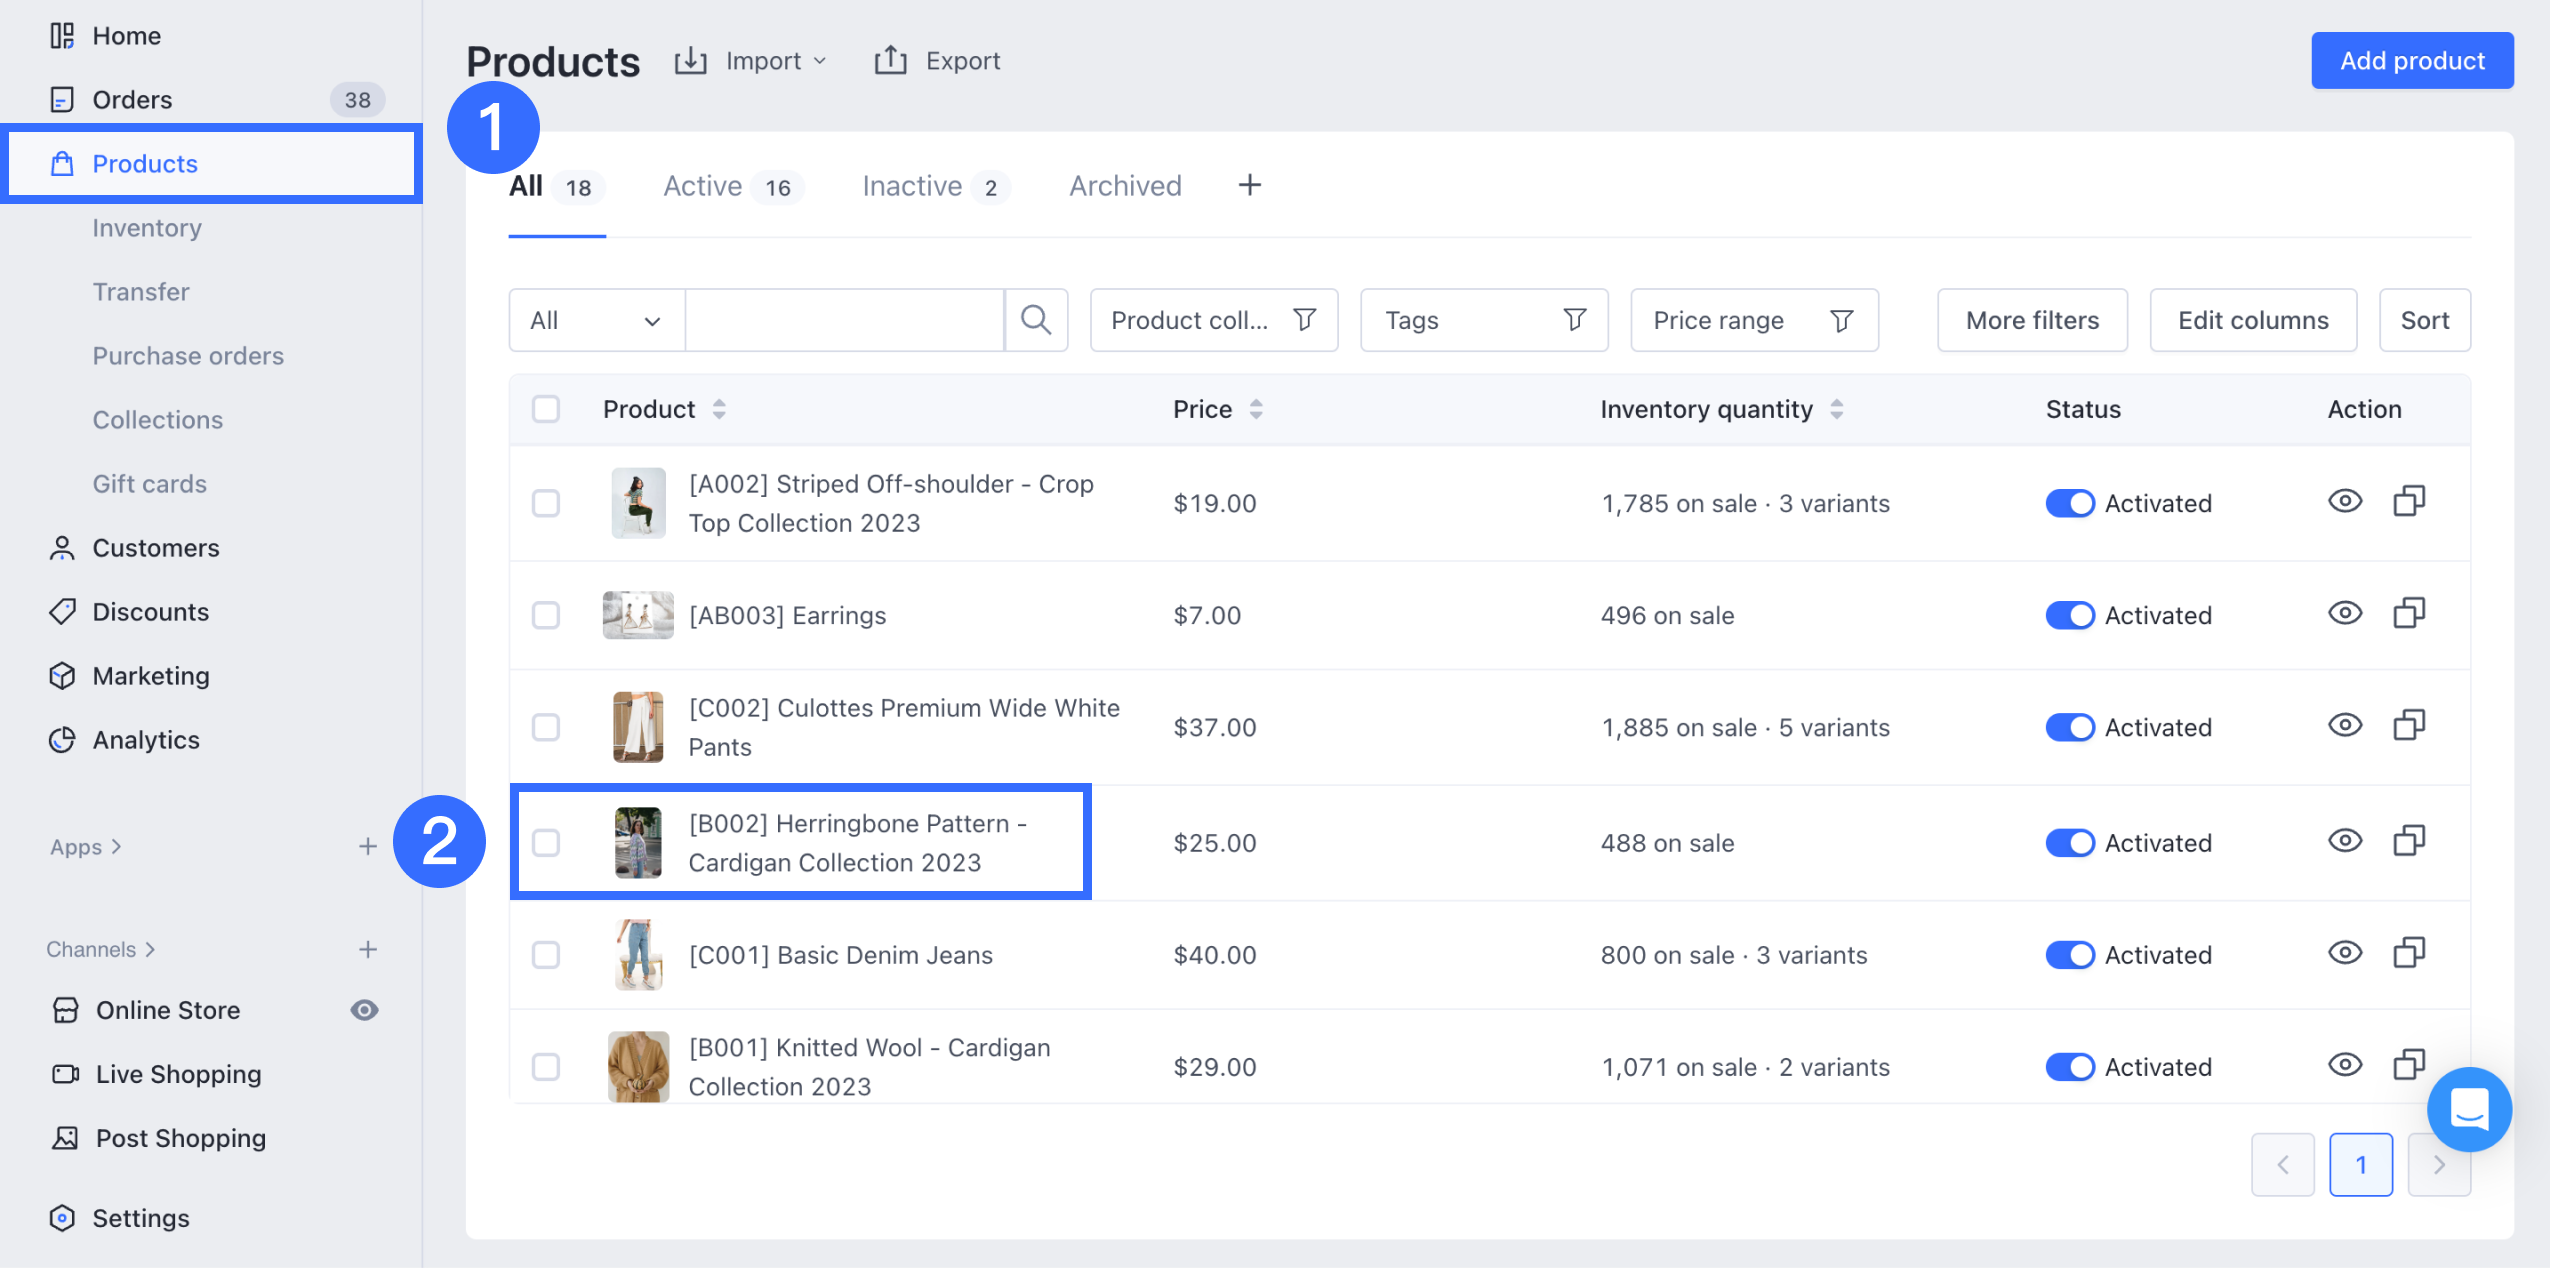Duplicate the [AB003] Earrings product

(2408, 613)
